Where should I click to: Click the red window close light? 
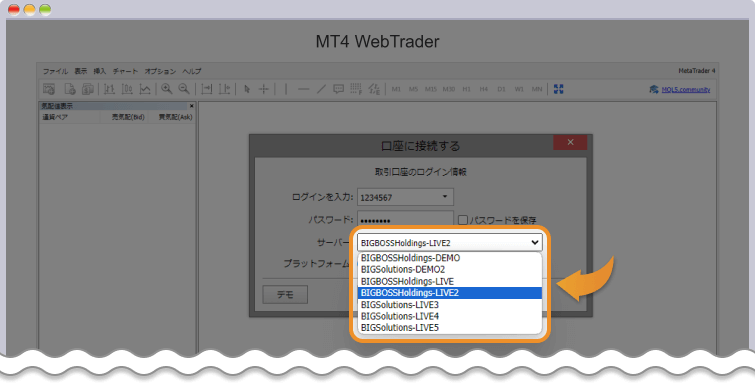tap(14, 10)
